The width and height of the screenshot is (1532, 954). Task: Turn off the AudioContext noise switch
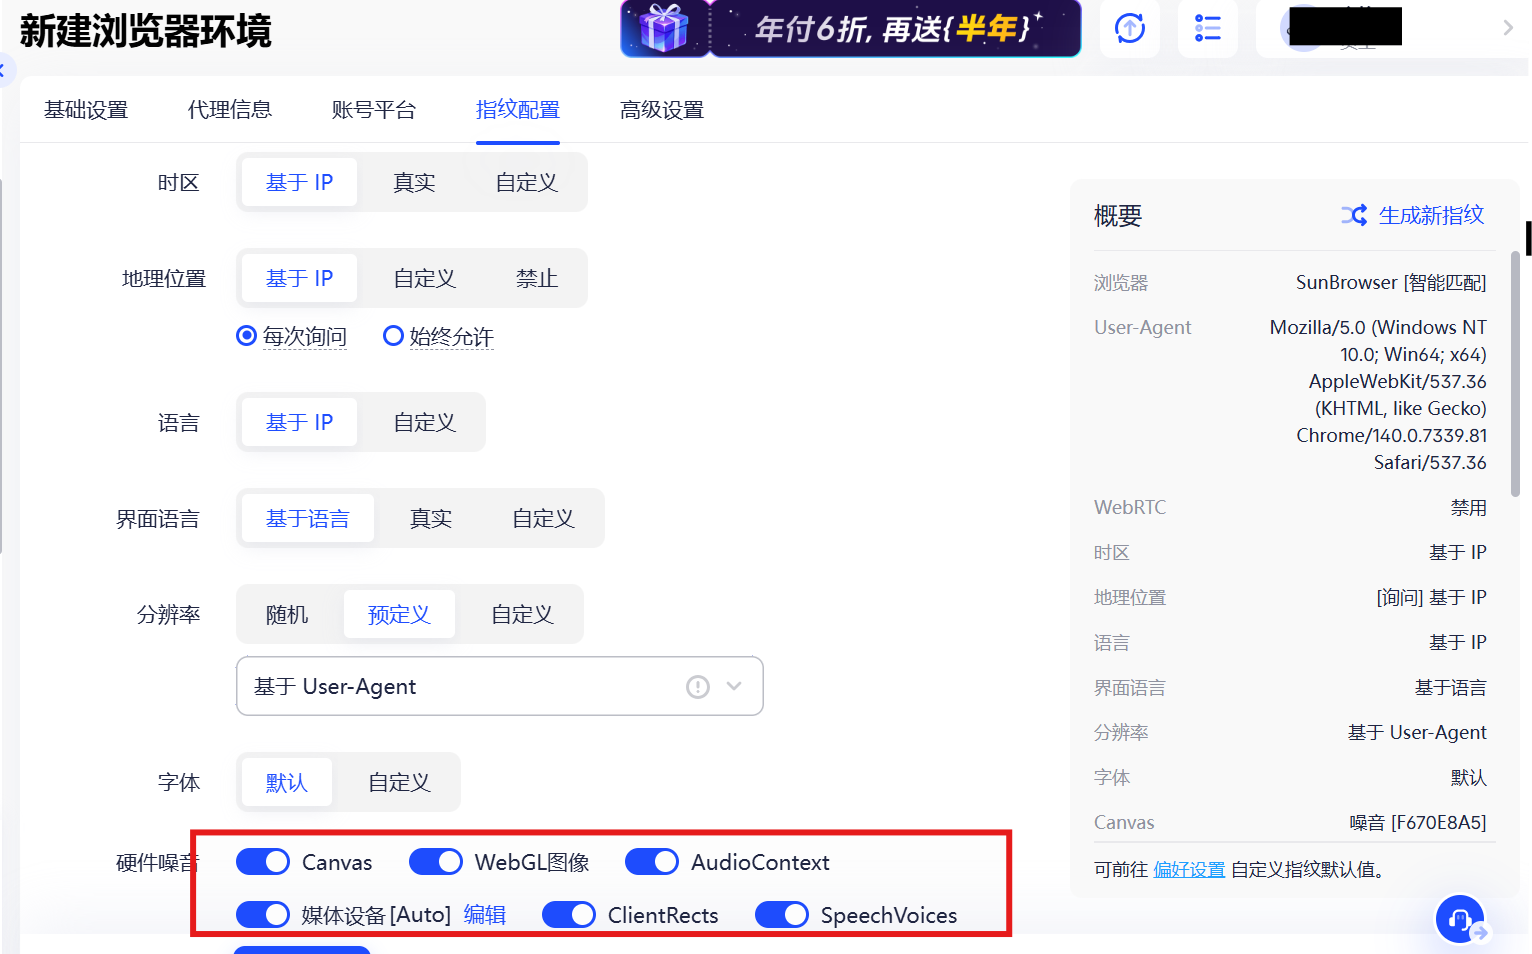click(x=652, y=861)
